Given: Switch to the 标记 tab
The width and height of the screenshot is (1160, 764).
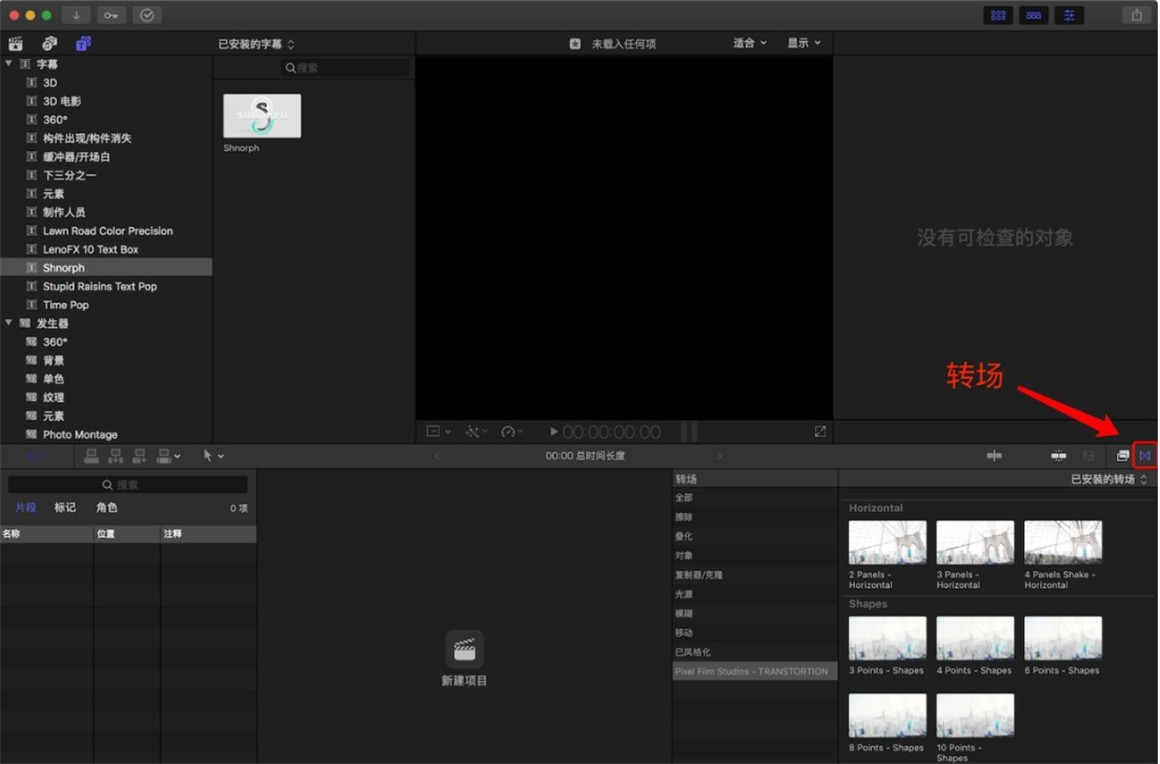Looking at the screenshot, I should (65, 508).
